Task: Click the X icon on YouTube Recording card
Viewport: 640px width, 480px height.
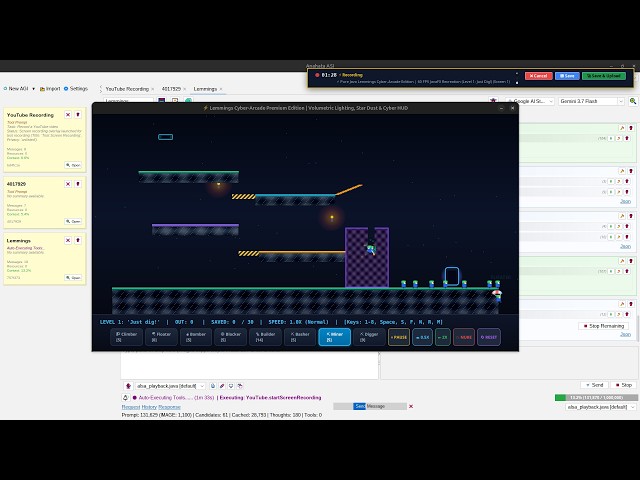Action: click(68, 115)
